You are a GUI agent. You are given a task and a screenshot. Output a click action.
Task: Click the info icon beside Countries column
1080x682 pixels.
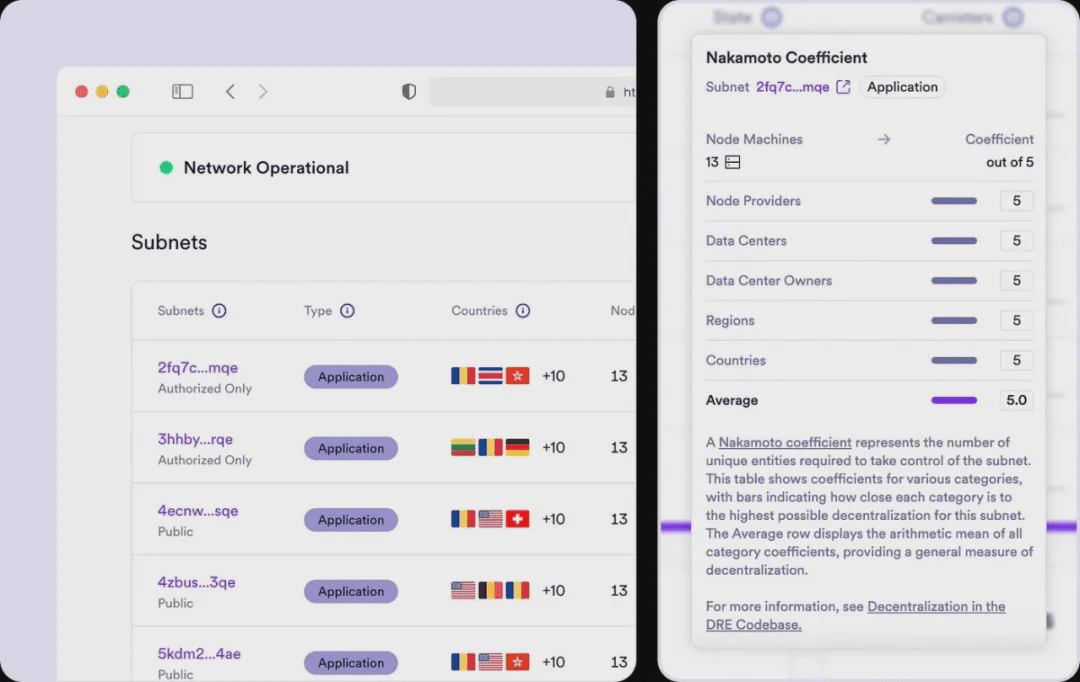(523, 311)
